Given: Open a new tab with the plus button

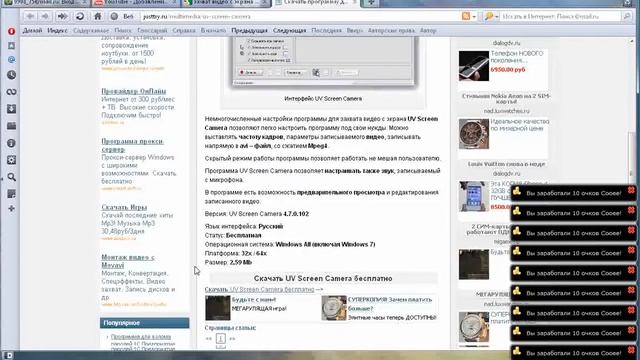Looking at the screenshot, I should [371, 3].
